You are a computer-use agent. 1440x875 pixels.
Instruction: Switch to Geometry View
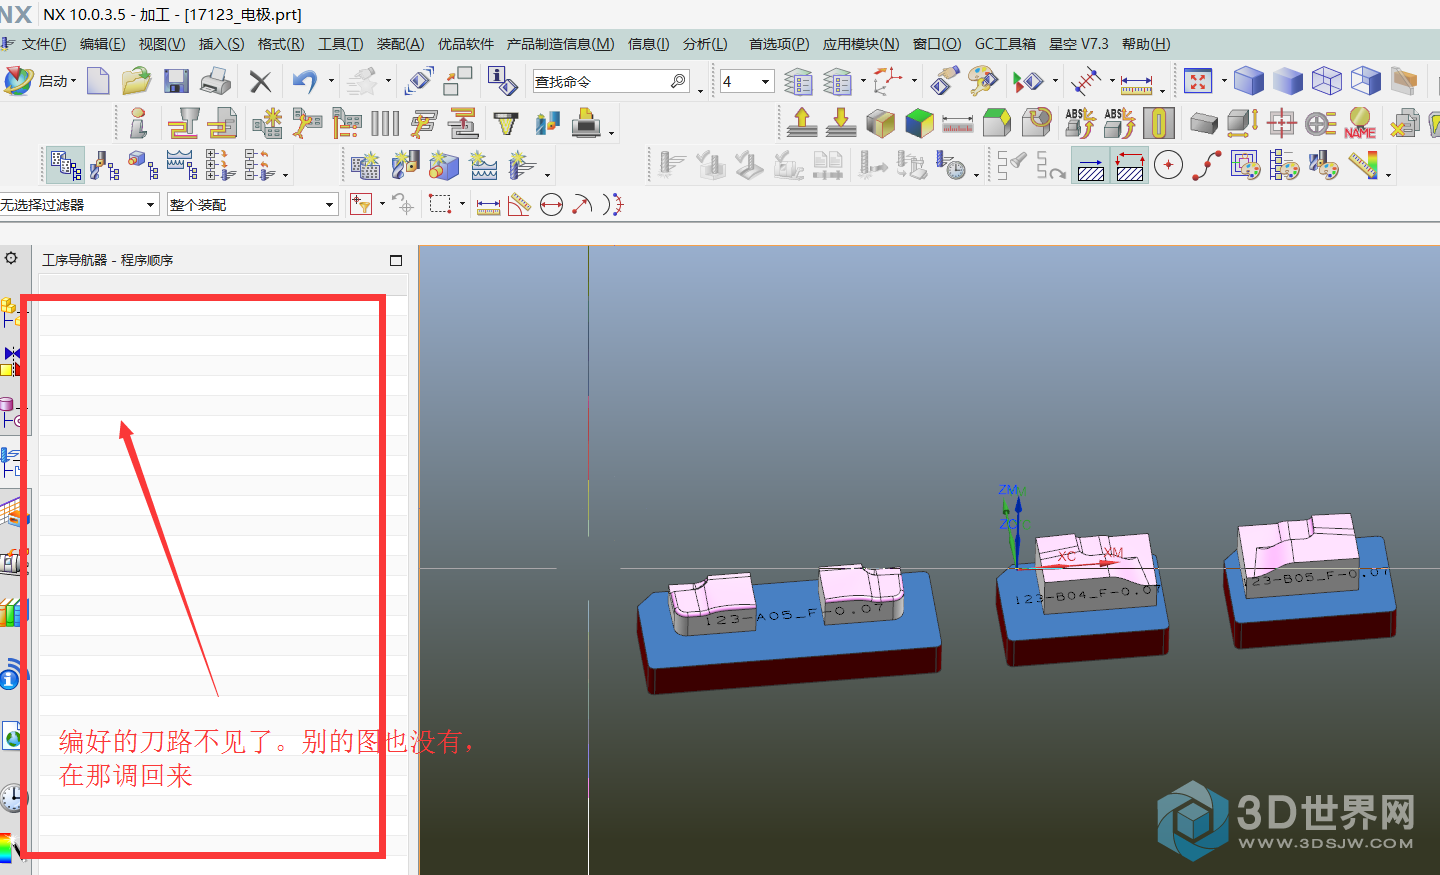143,165
